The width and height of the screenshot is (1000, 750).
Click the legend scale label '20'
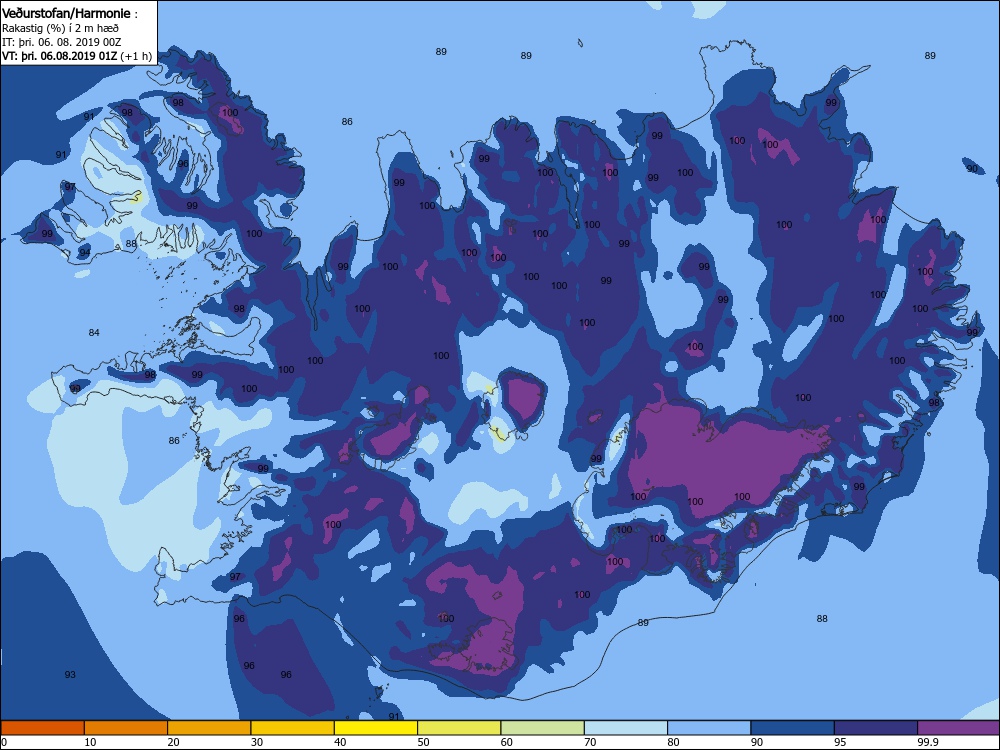point(173,742)
